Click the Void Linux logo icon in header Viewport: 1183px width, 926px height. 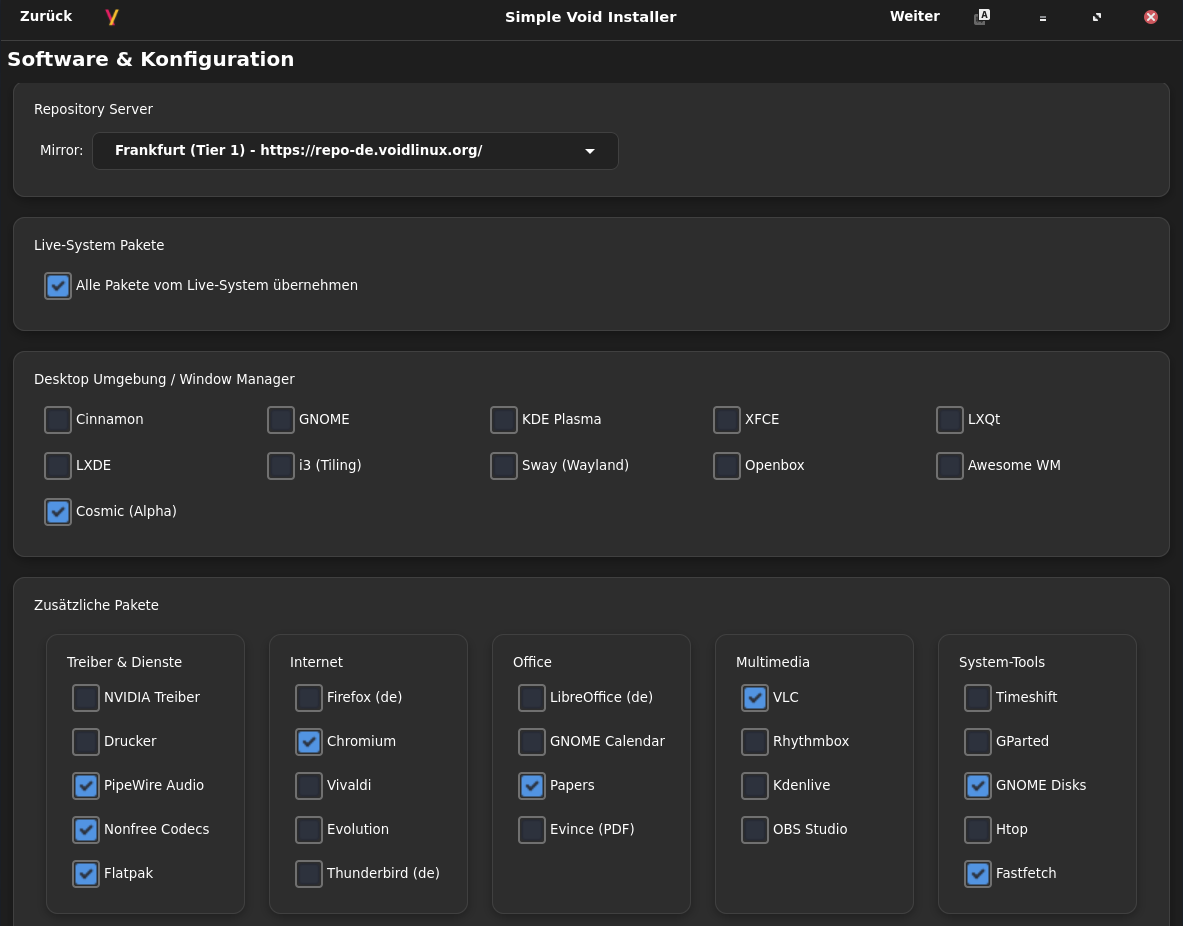click(112, 17)
